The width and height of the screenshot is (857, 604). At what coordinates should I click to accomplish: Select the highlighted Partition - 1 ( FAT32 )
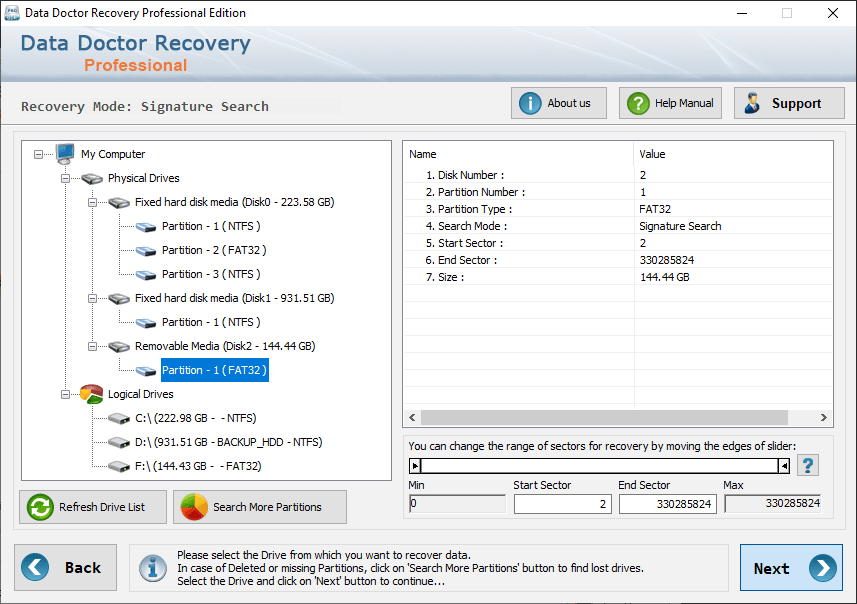click(x=215, y=370)
